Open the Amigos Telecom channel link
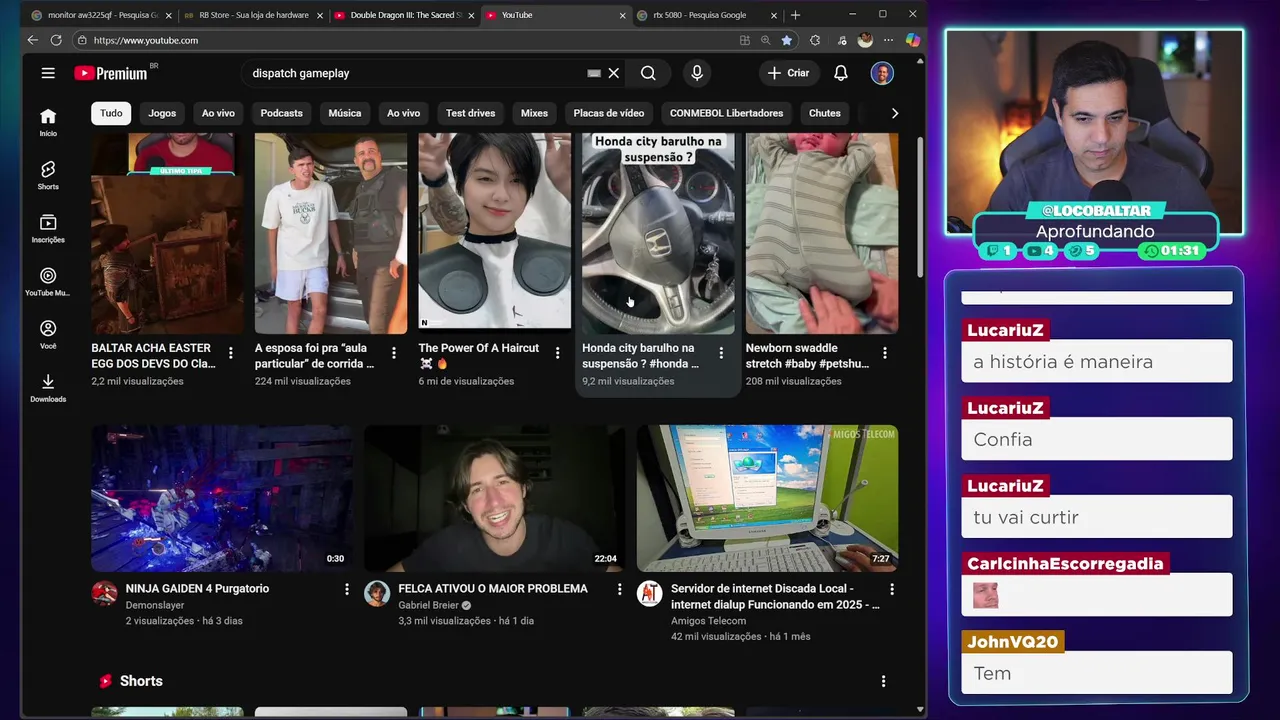Image resolution: width=1280 pixels, height=720 pixels. [709, 621]
